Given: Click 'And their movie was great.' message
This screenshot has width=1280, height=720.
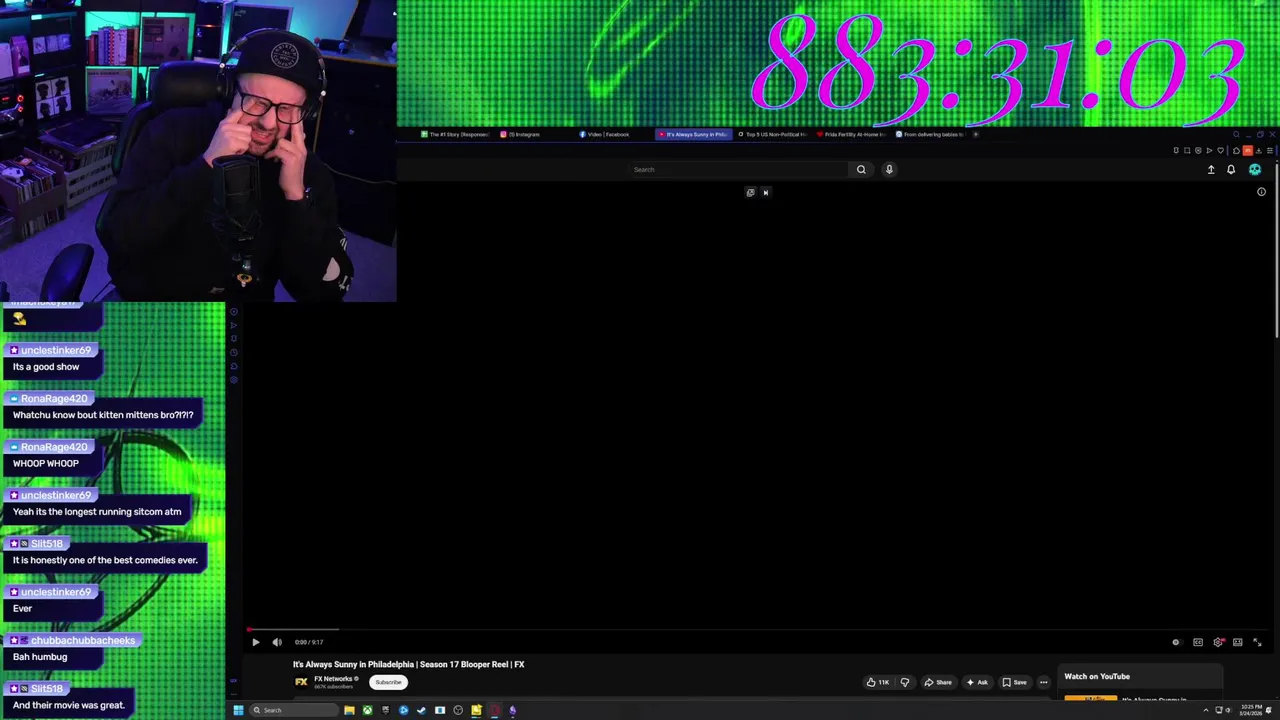Looking at the screenshot, I should [69, 705].
